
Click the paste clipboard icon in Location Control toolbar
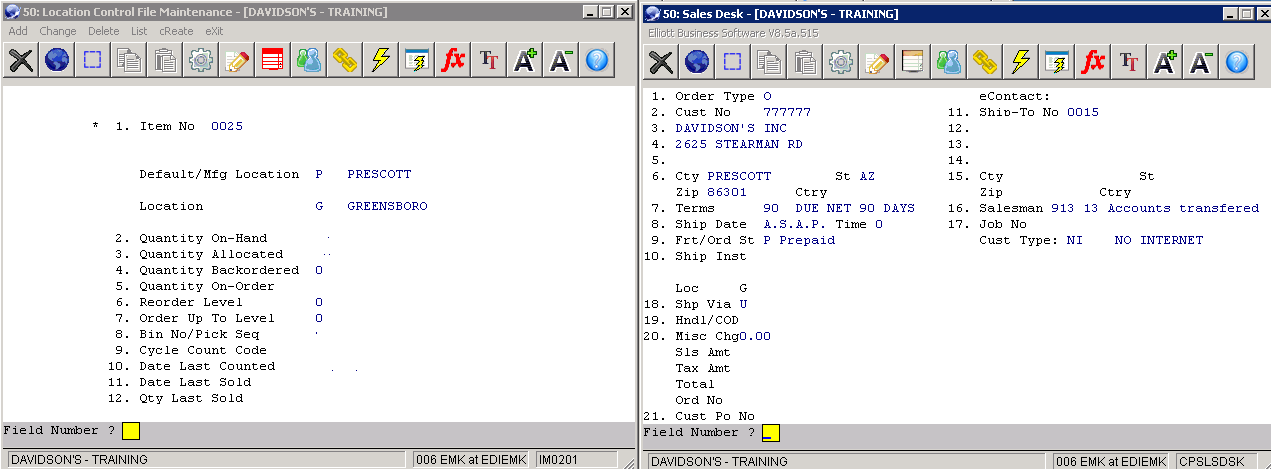164,60
